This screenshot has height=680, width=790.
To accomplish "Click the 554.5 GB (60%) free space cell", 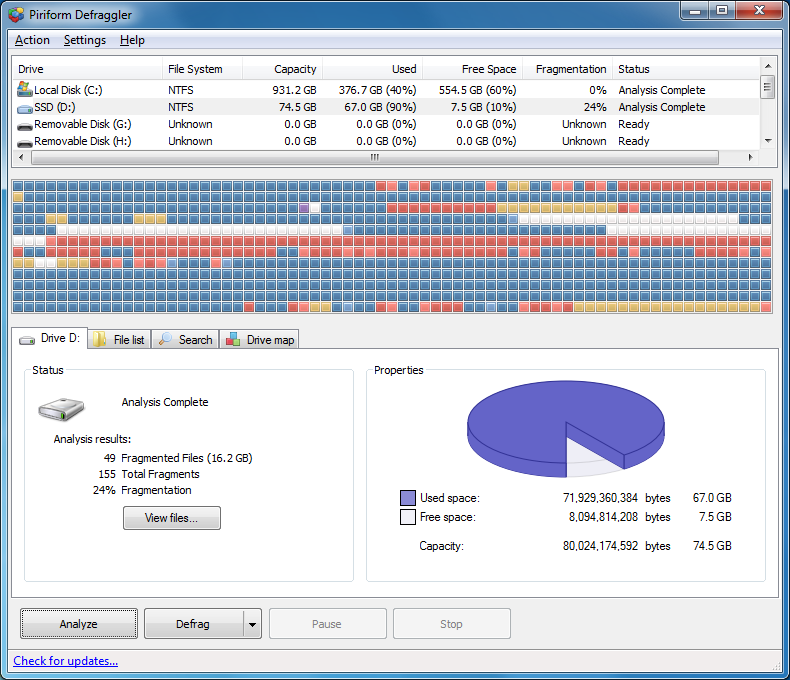I will point(477,90).
